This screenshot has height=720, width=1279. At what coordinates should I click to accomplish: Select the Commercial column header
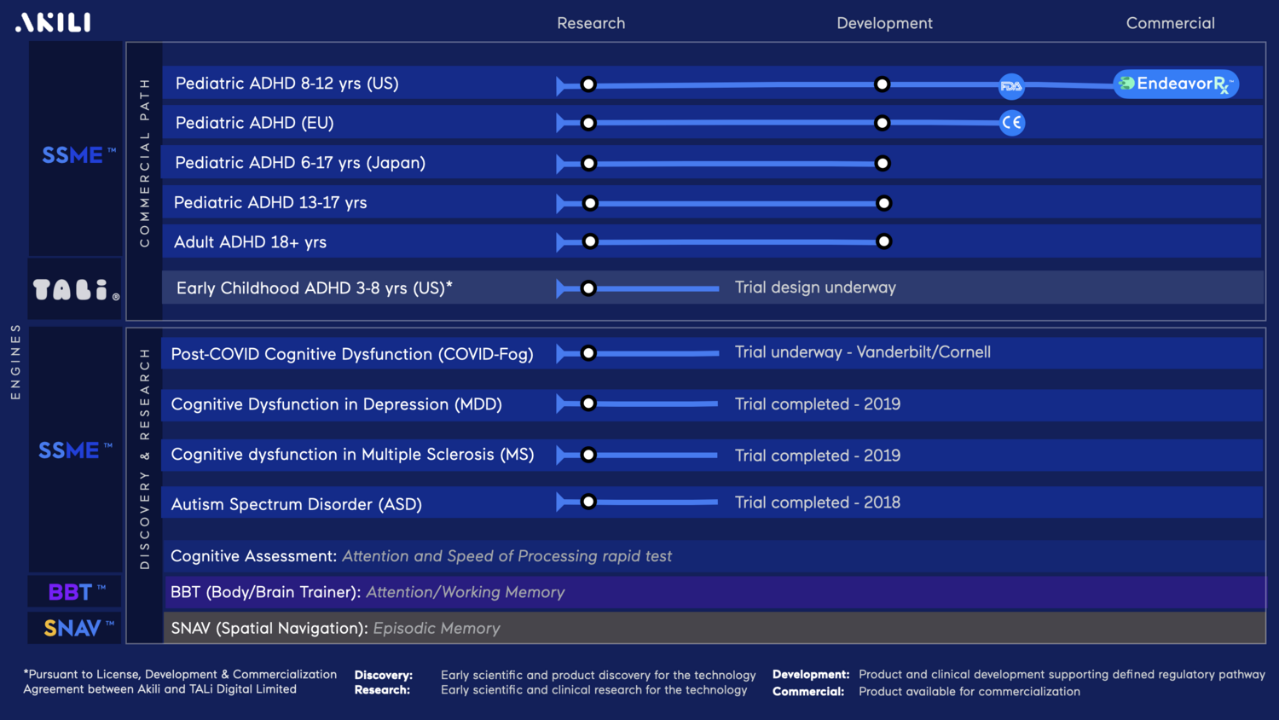point(1170,23)
